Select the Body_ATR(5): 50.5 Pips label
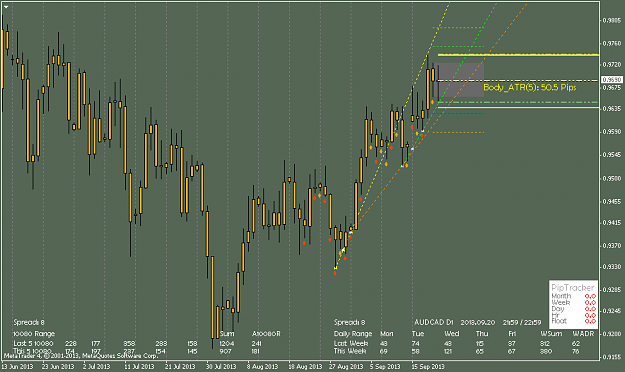Screen dimensions: 625x372 (x=530, y=87)
